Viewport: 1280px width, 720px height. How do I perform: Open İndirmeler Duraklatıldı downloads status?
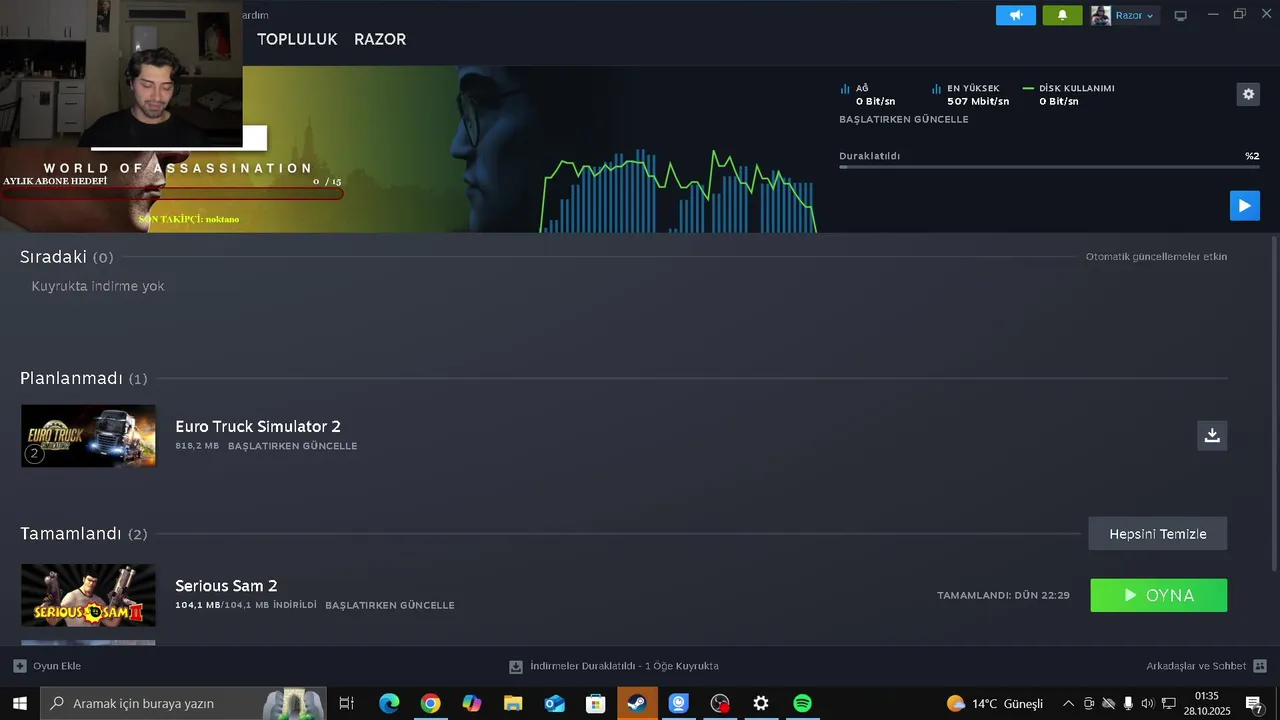[624, 666]
